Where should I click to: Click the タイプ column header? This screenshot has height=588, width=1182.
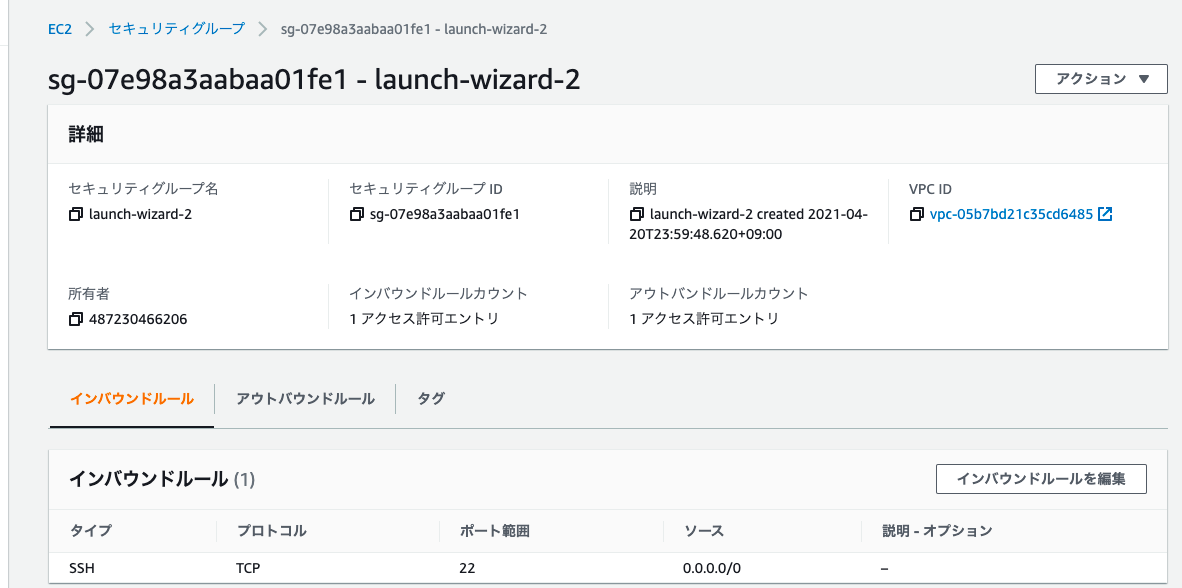tap(90, 531)
